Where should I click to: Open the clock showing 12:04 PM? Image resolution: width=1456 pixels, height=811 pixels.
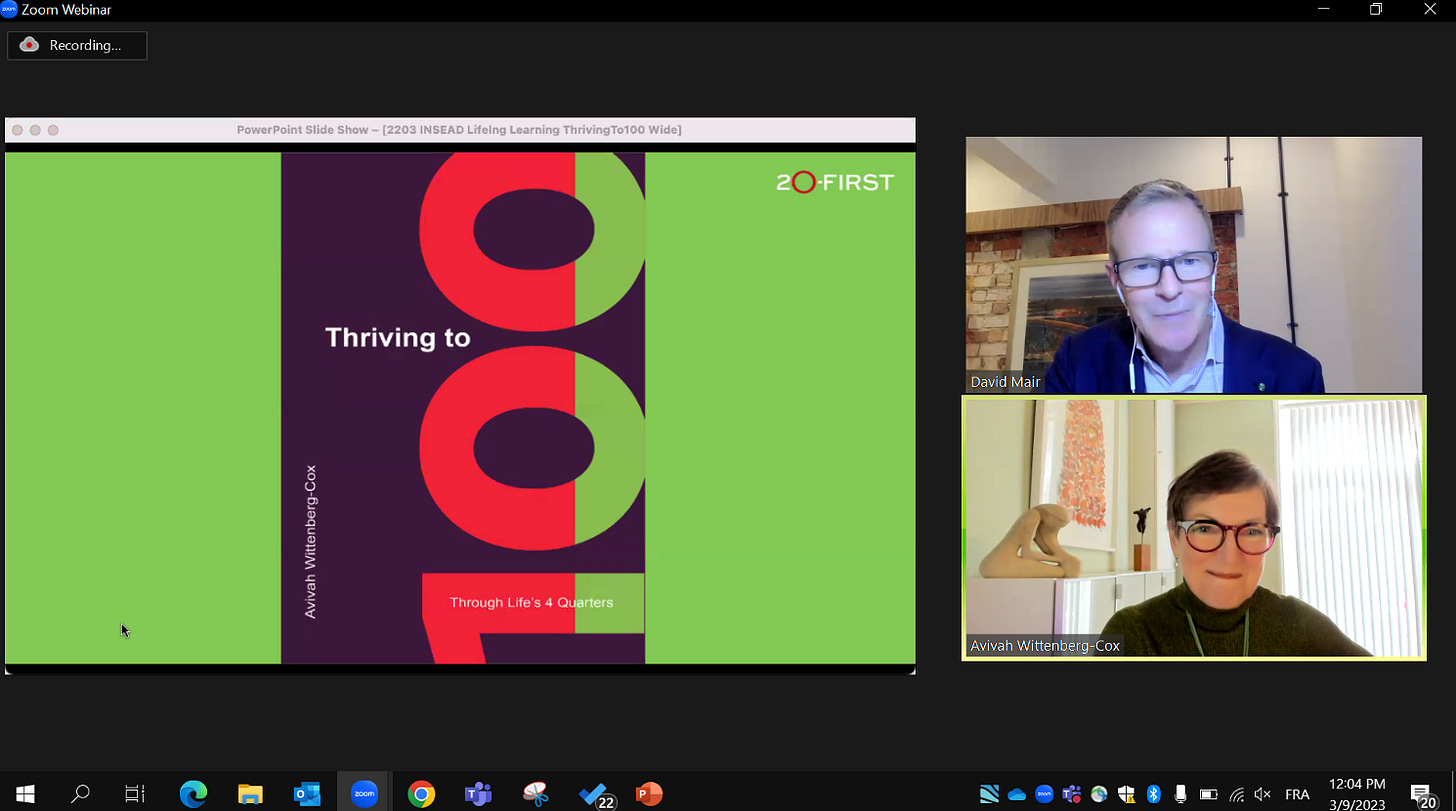coord(1357,794)
